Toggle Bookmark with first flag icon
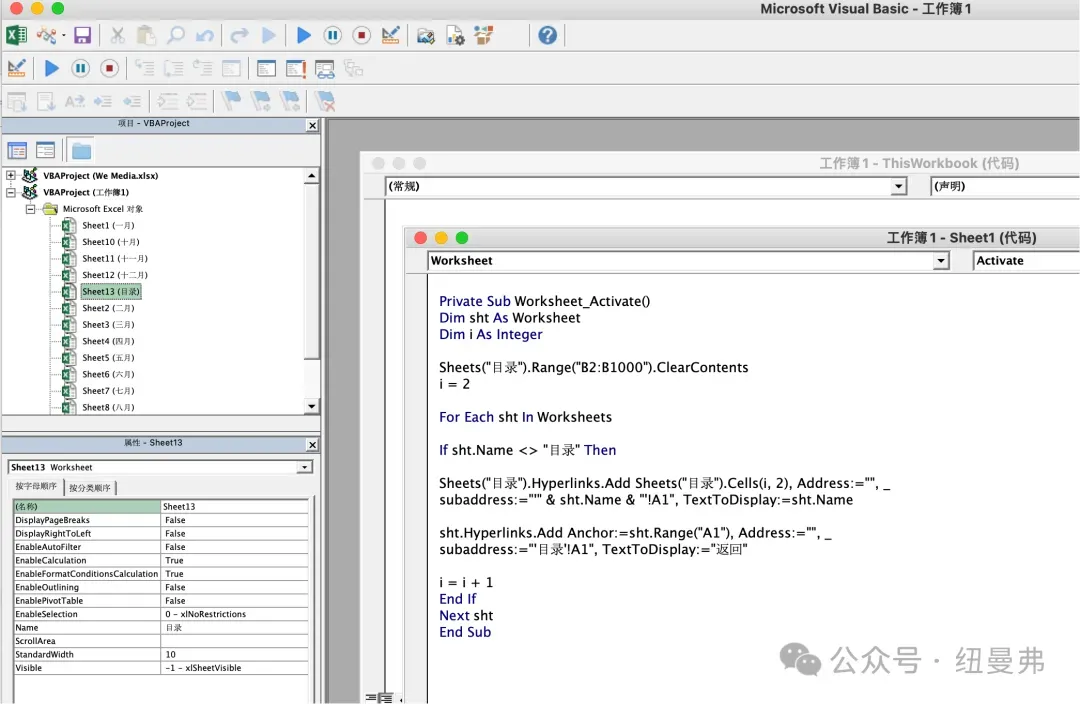Screen dimensions: 1080x704 coord(231,101)
